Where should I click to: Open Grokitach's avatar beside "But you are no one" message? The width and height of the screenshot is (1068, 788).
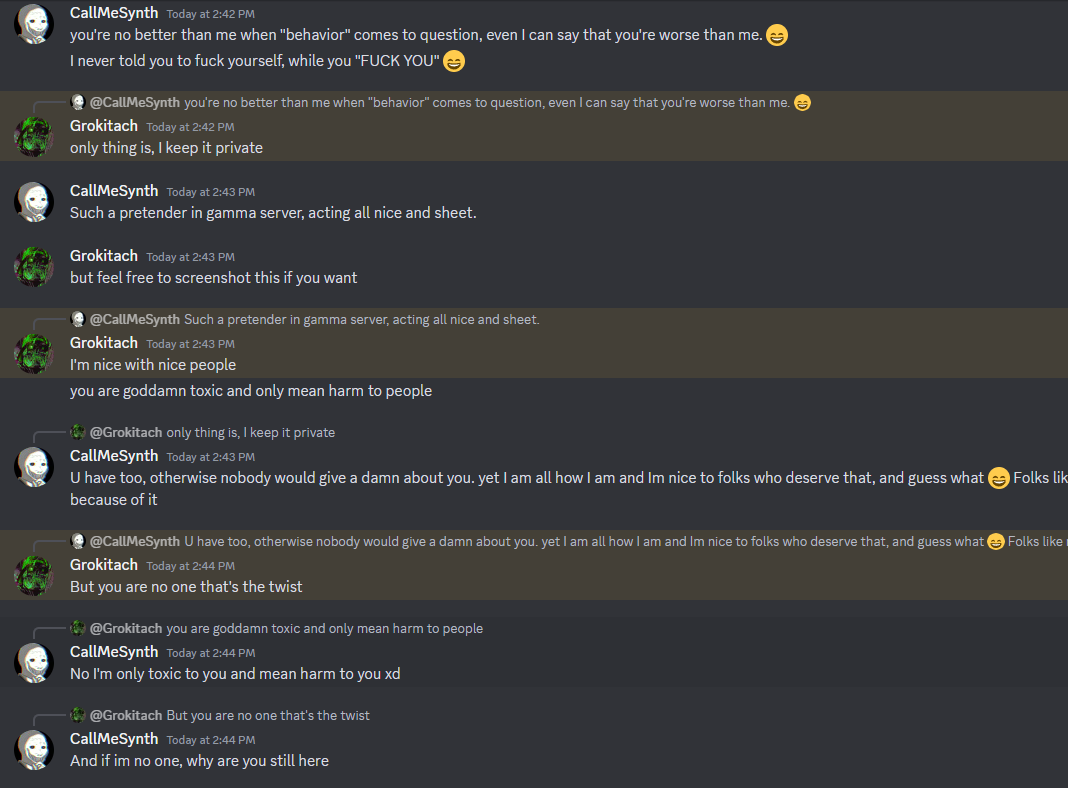(33, 575)
